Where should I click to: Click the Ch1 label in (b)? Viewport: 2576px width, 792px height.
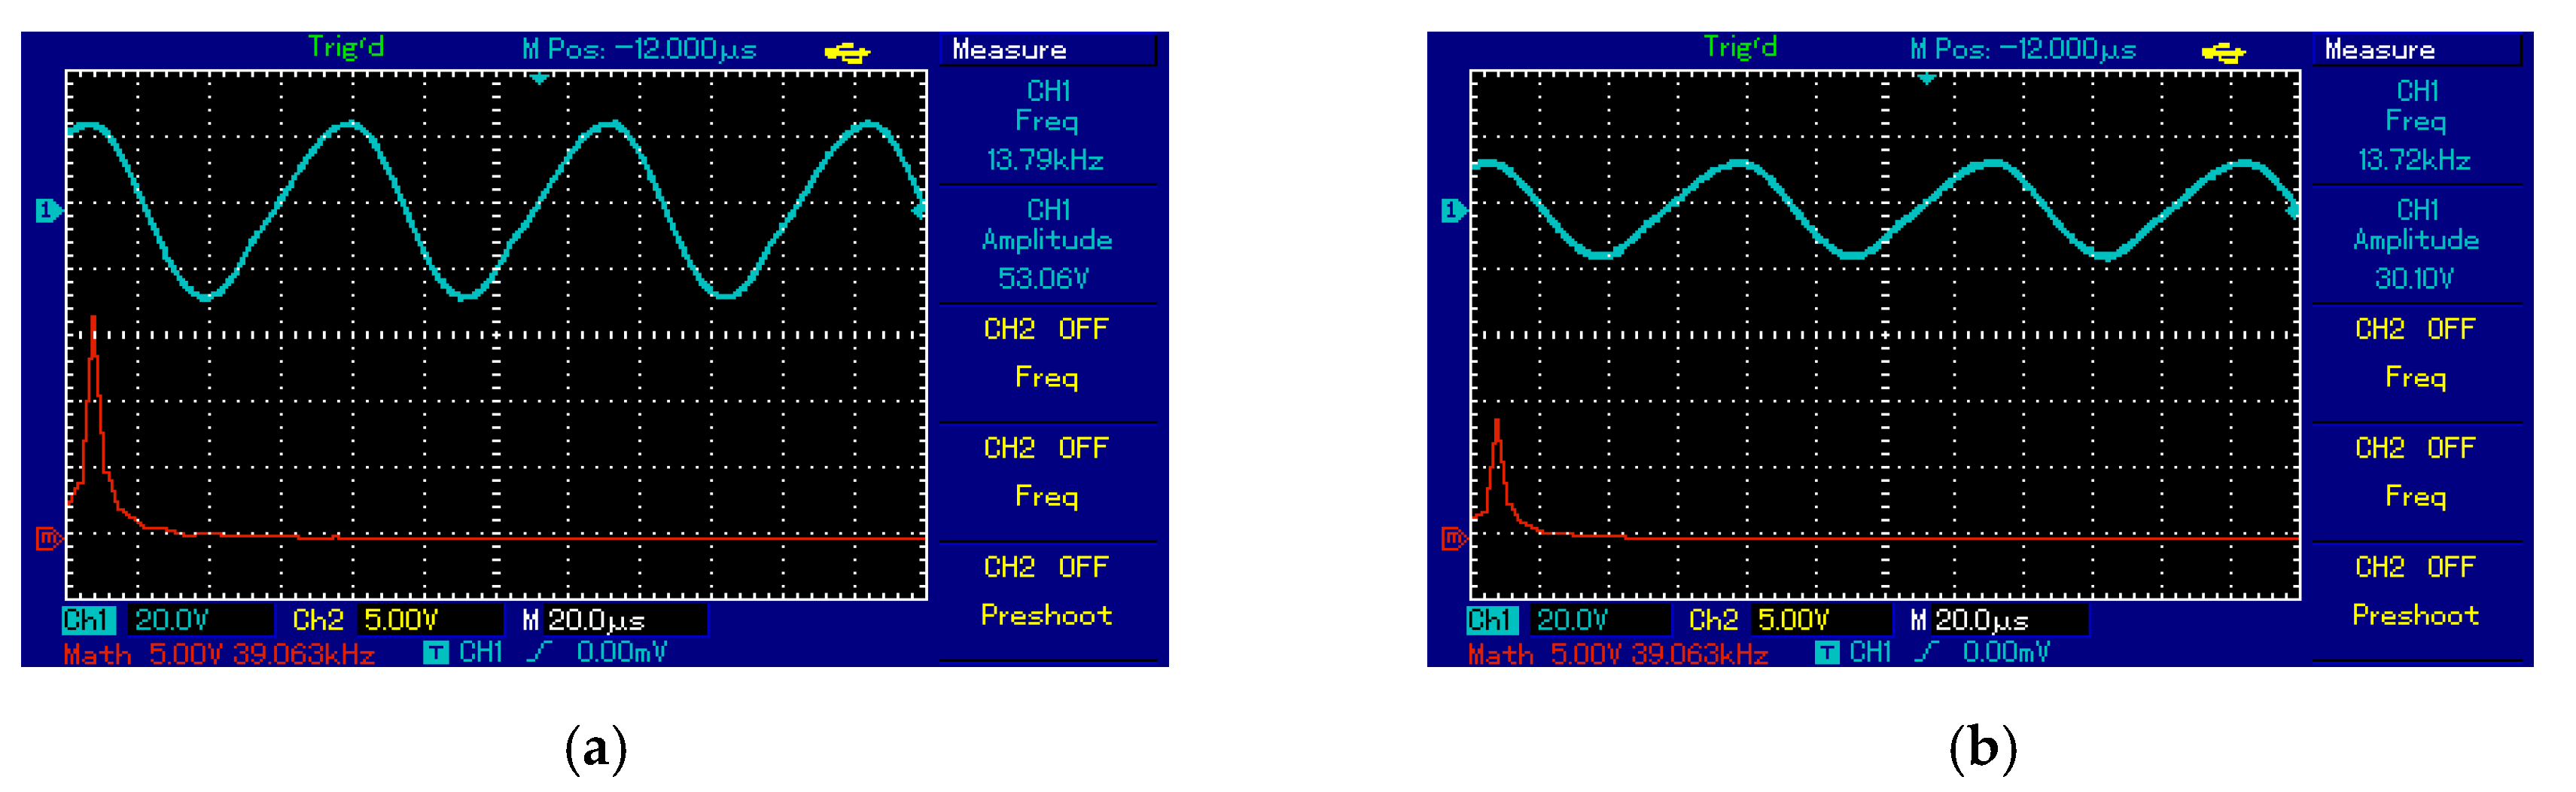coord(1493,620)
